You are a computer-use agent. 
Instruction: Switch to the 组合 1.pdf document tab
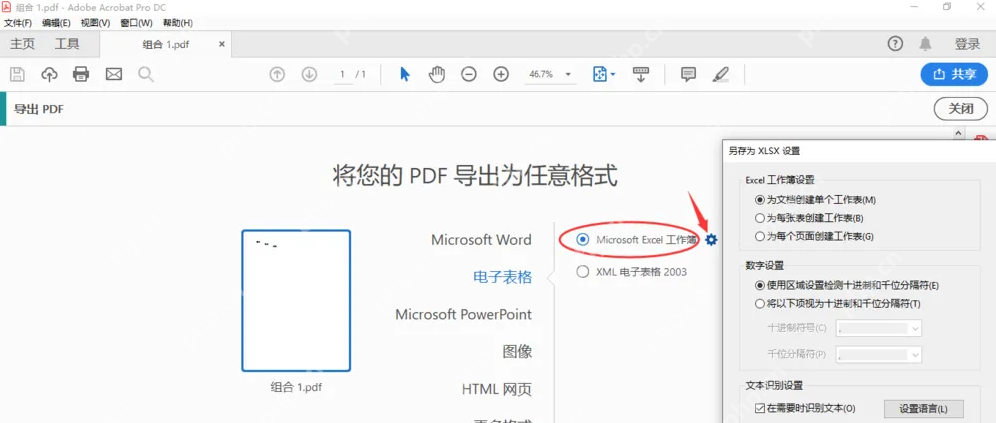tap(166, 44)
